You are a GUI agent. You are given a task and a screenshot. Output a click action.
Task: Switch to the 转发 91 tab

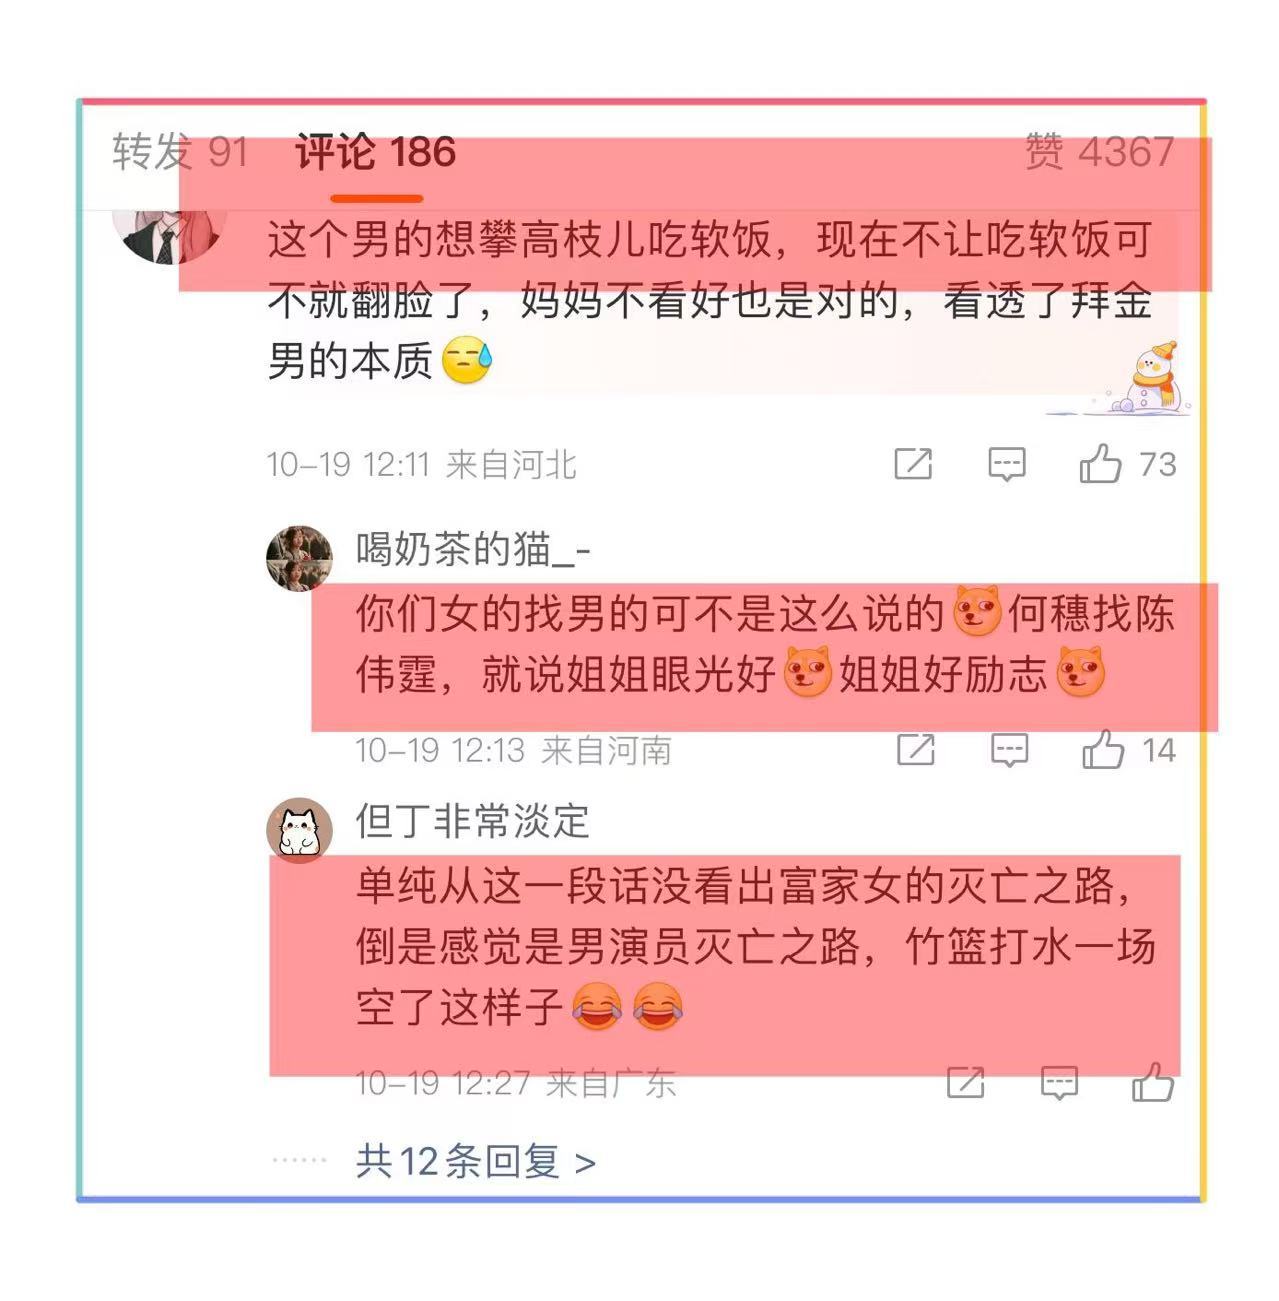pyautogui.click(x=180, y=152)
